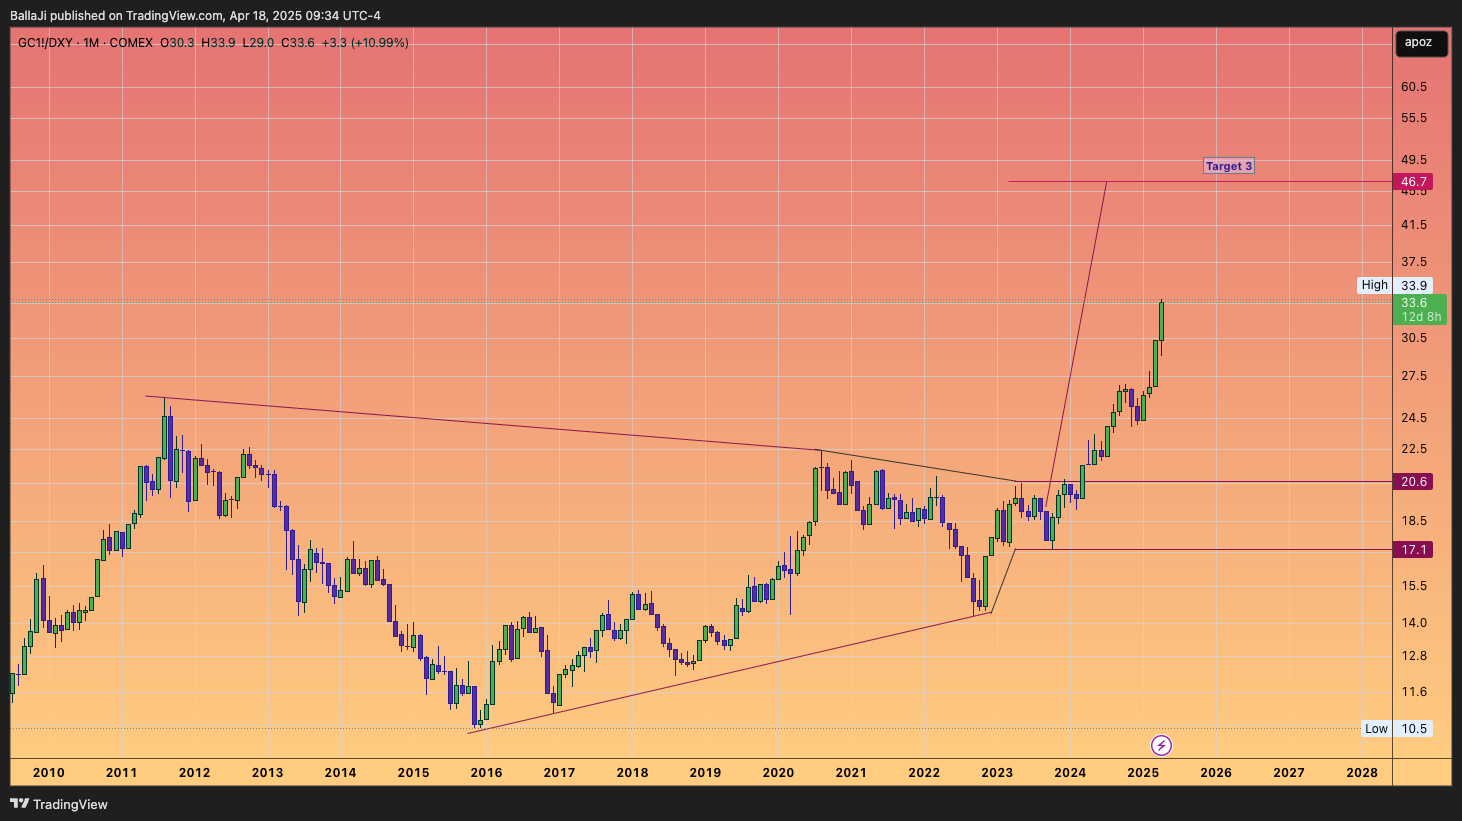Click the 46.7 target price tag
Viewport: 1462px width, 821px height.
point(1413,182)
